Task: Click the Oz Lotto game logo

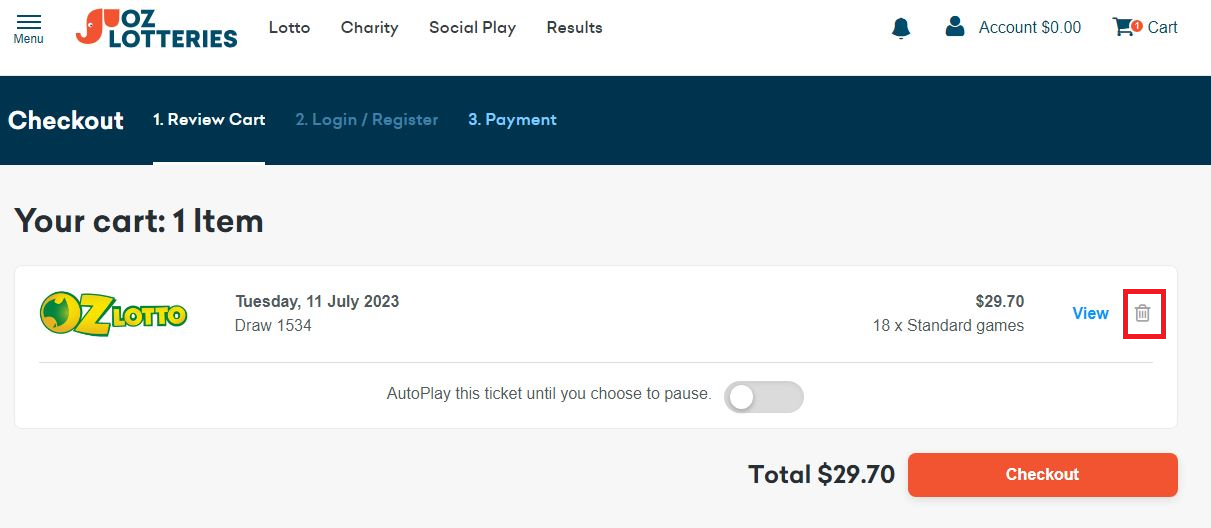Action: (x=113, y=313)
